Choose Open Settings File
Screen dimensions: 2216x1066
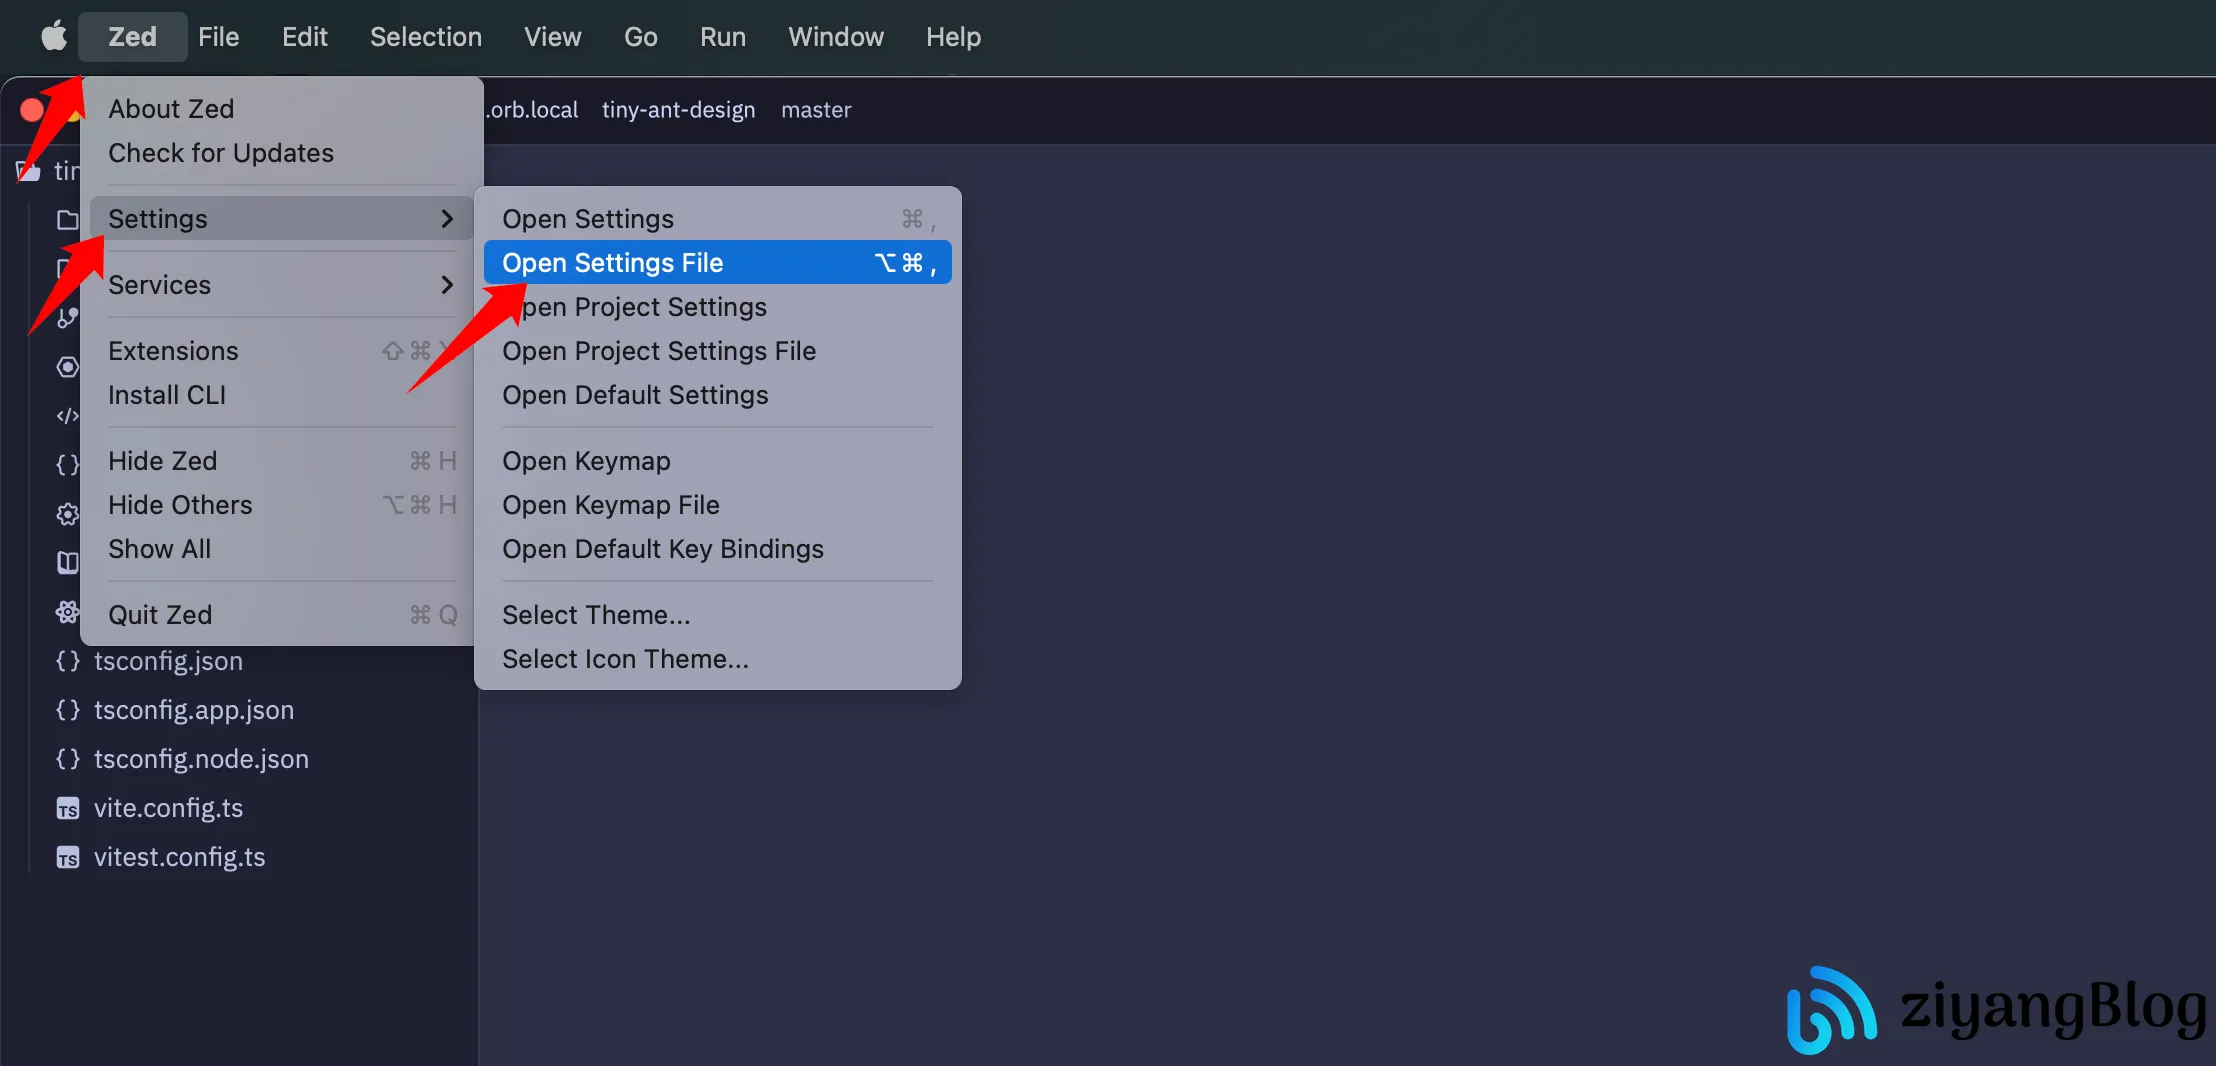tap(612, 263)
